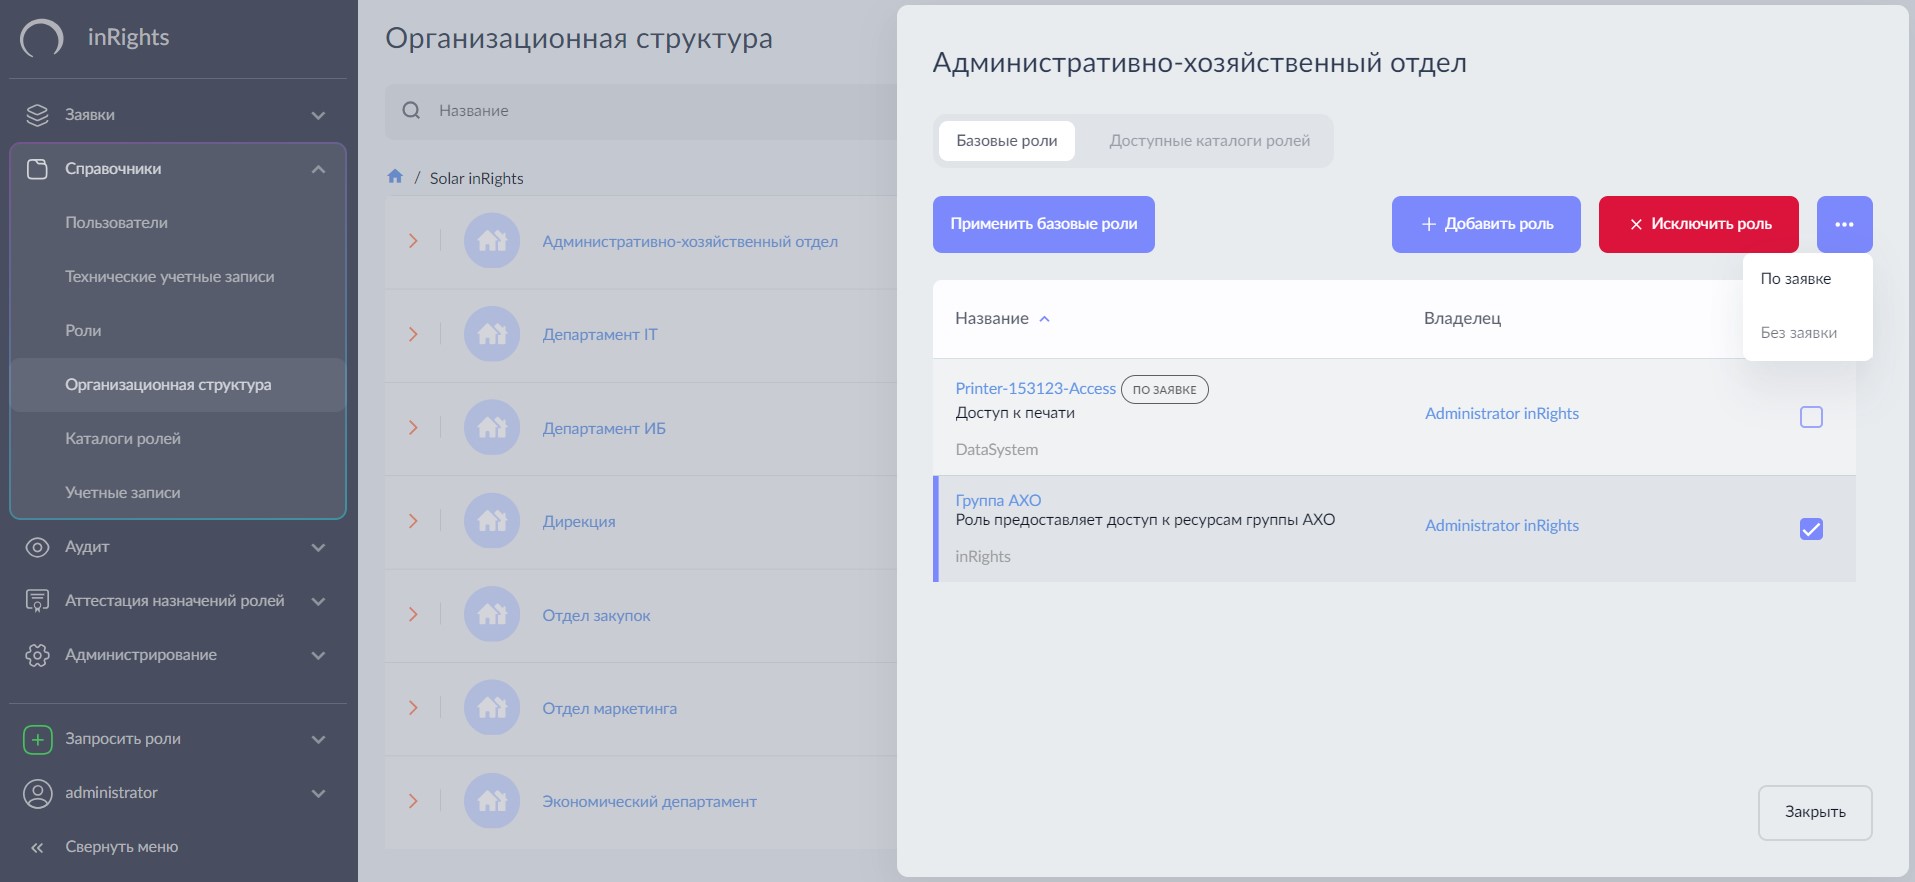
Task: Click the administrator user avatar icon
Action: pyautogui.click(x=37, y=793)
